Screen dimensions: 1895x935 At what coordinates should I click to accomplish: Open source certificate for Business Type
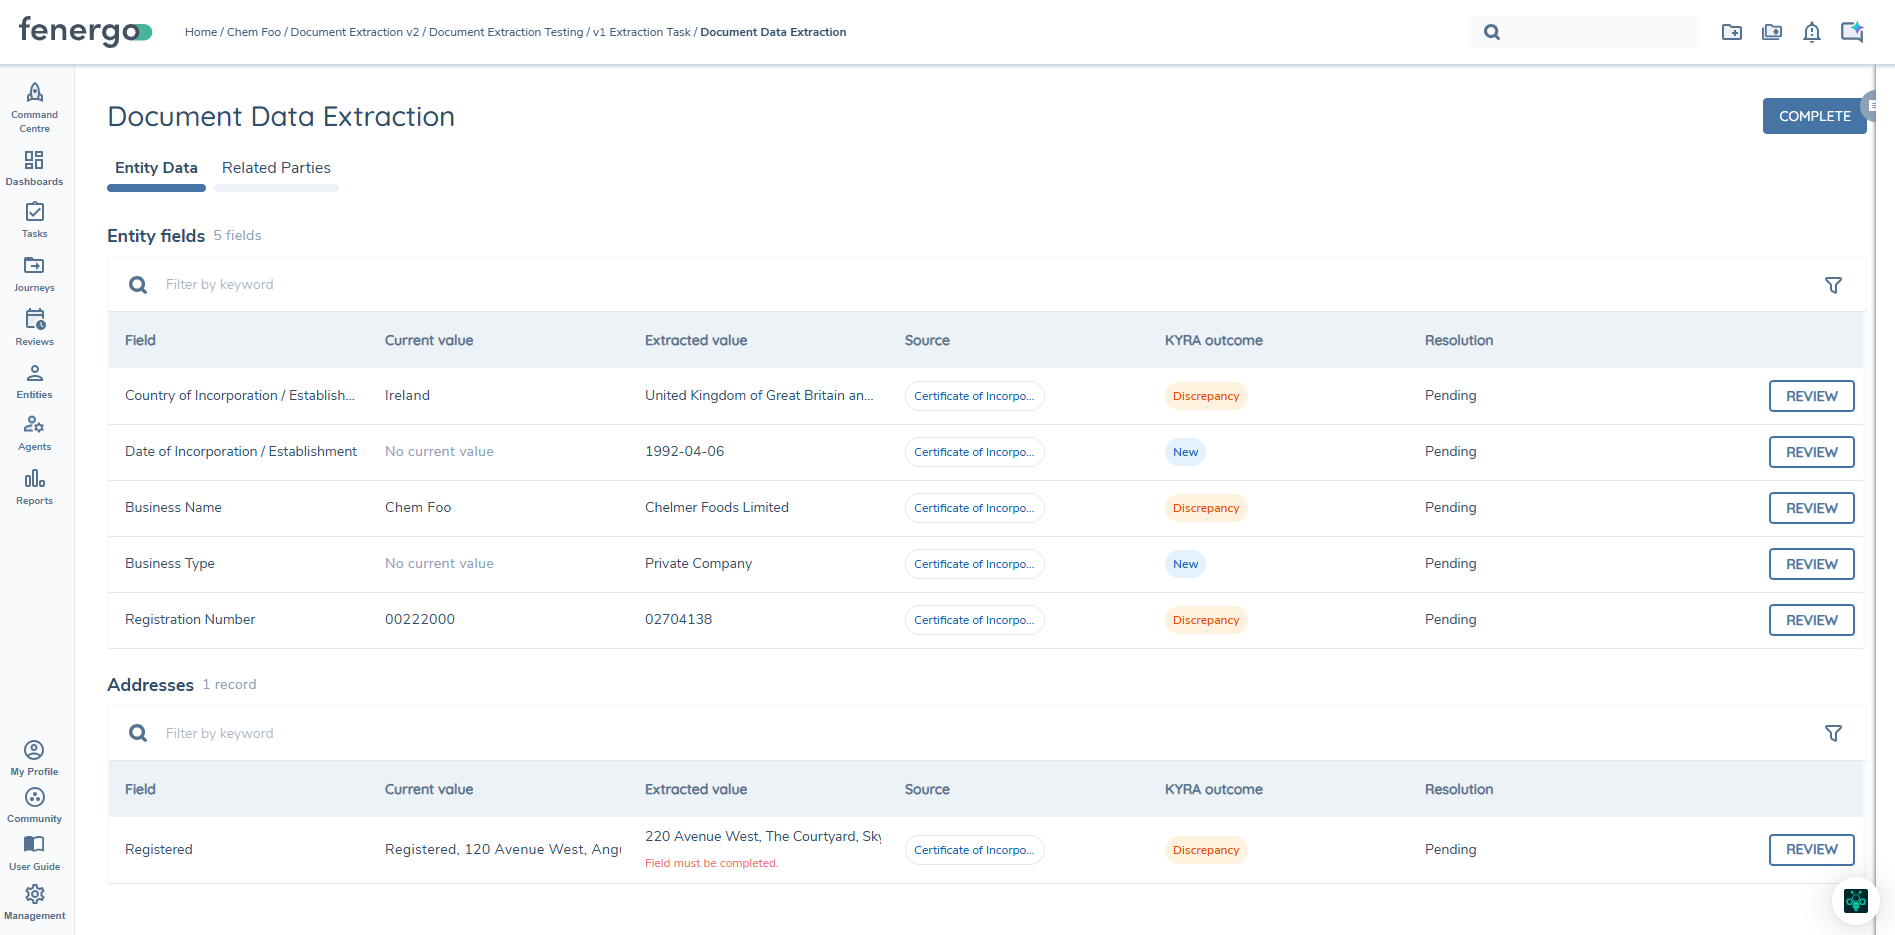click(974, 564)
